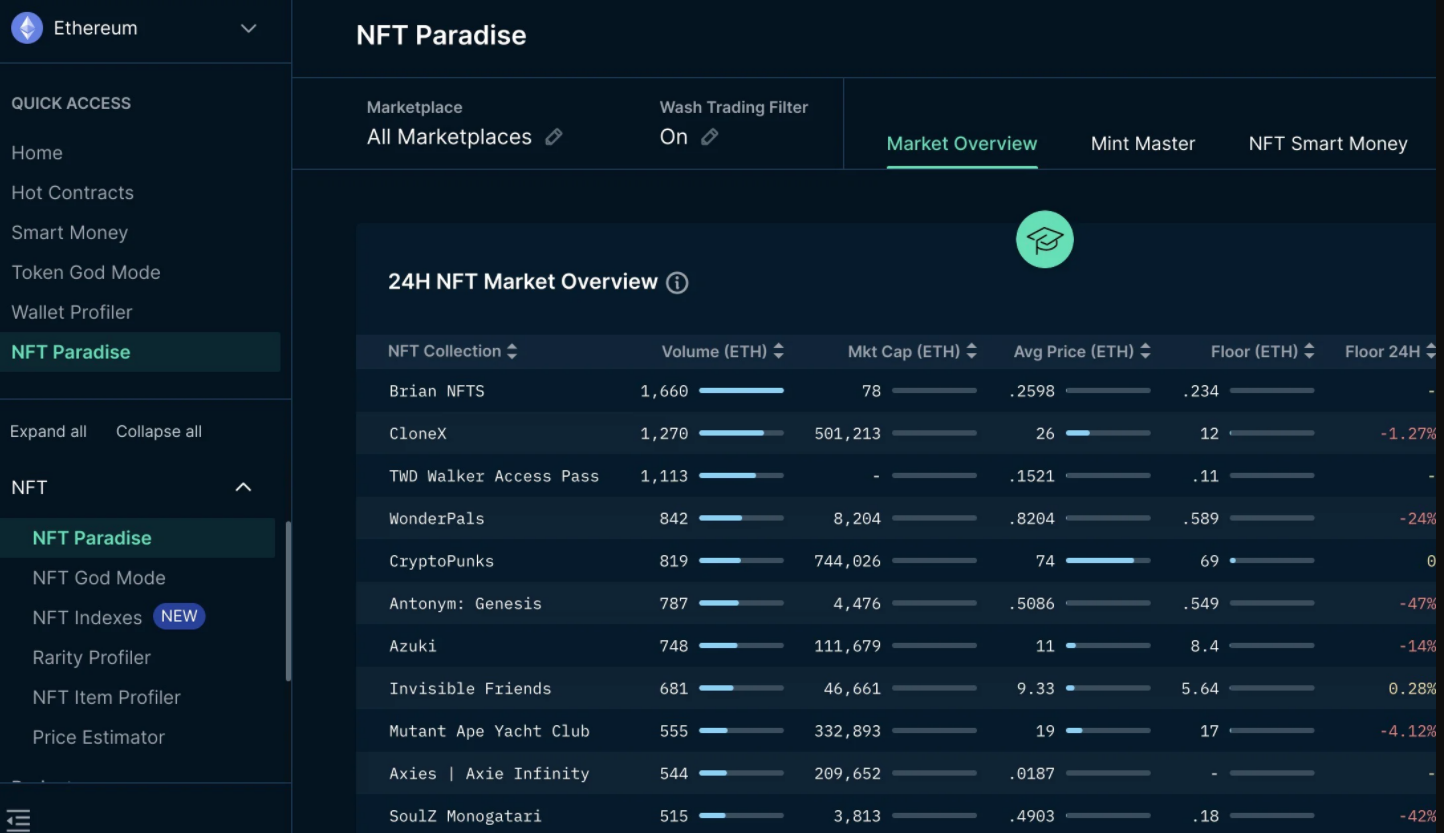Sort by Floor 24H column
The width and height of the screenshot is (1444, 833).
1390,351
